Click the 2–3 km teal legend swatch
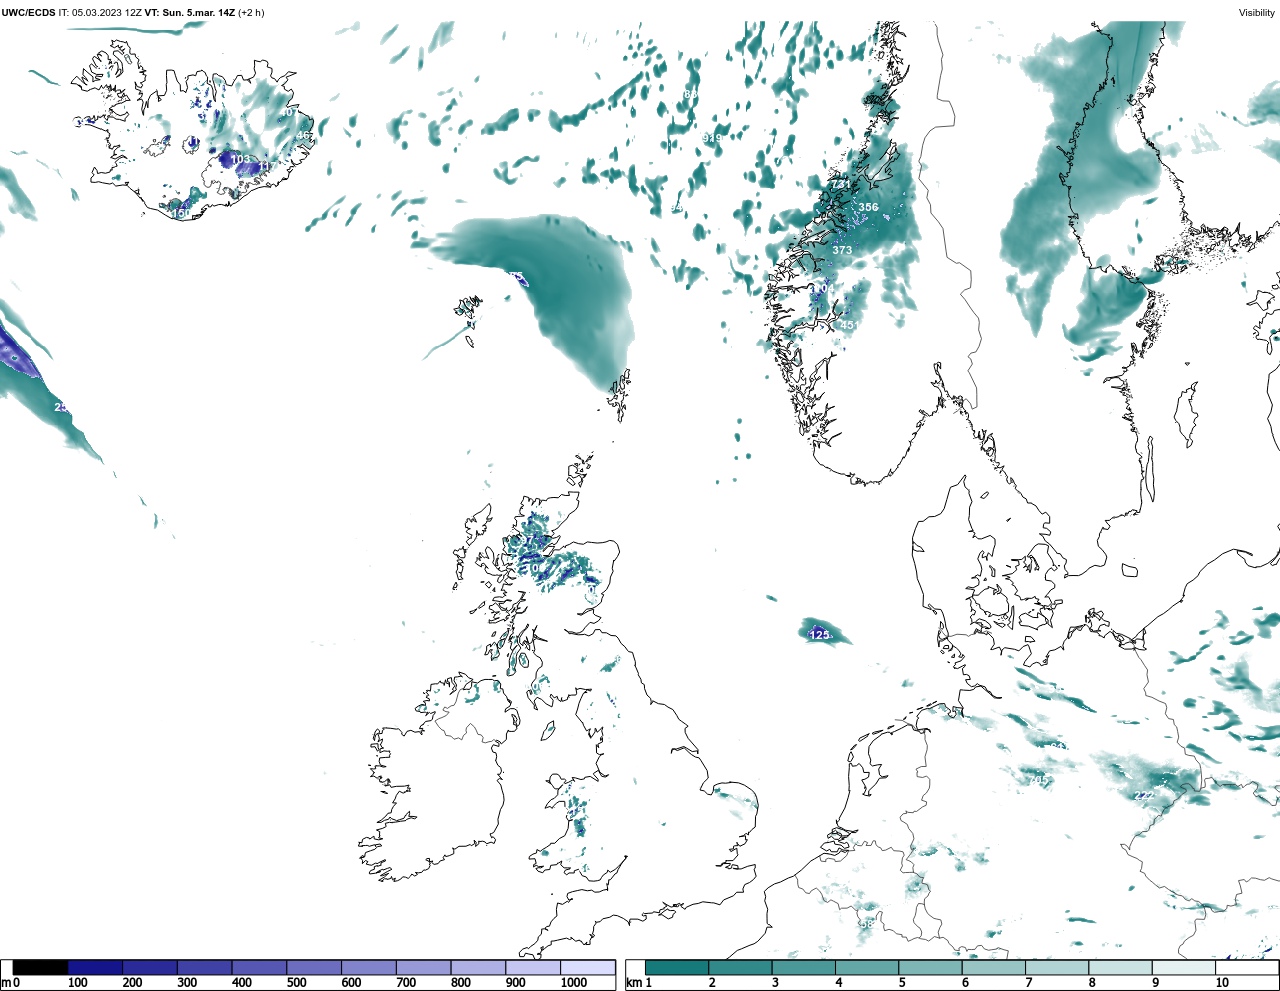Screen dimensions: 1280x991 coord(740,967)
